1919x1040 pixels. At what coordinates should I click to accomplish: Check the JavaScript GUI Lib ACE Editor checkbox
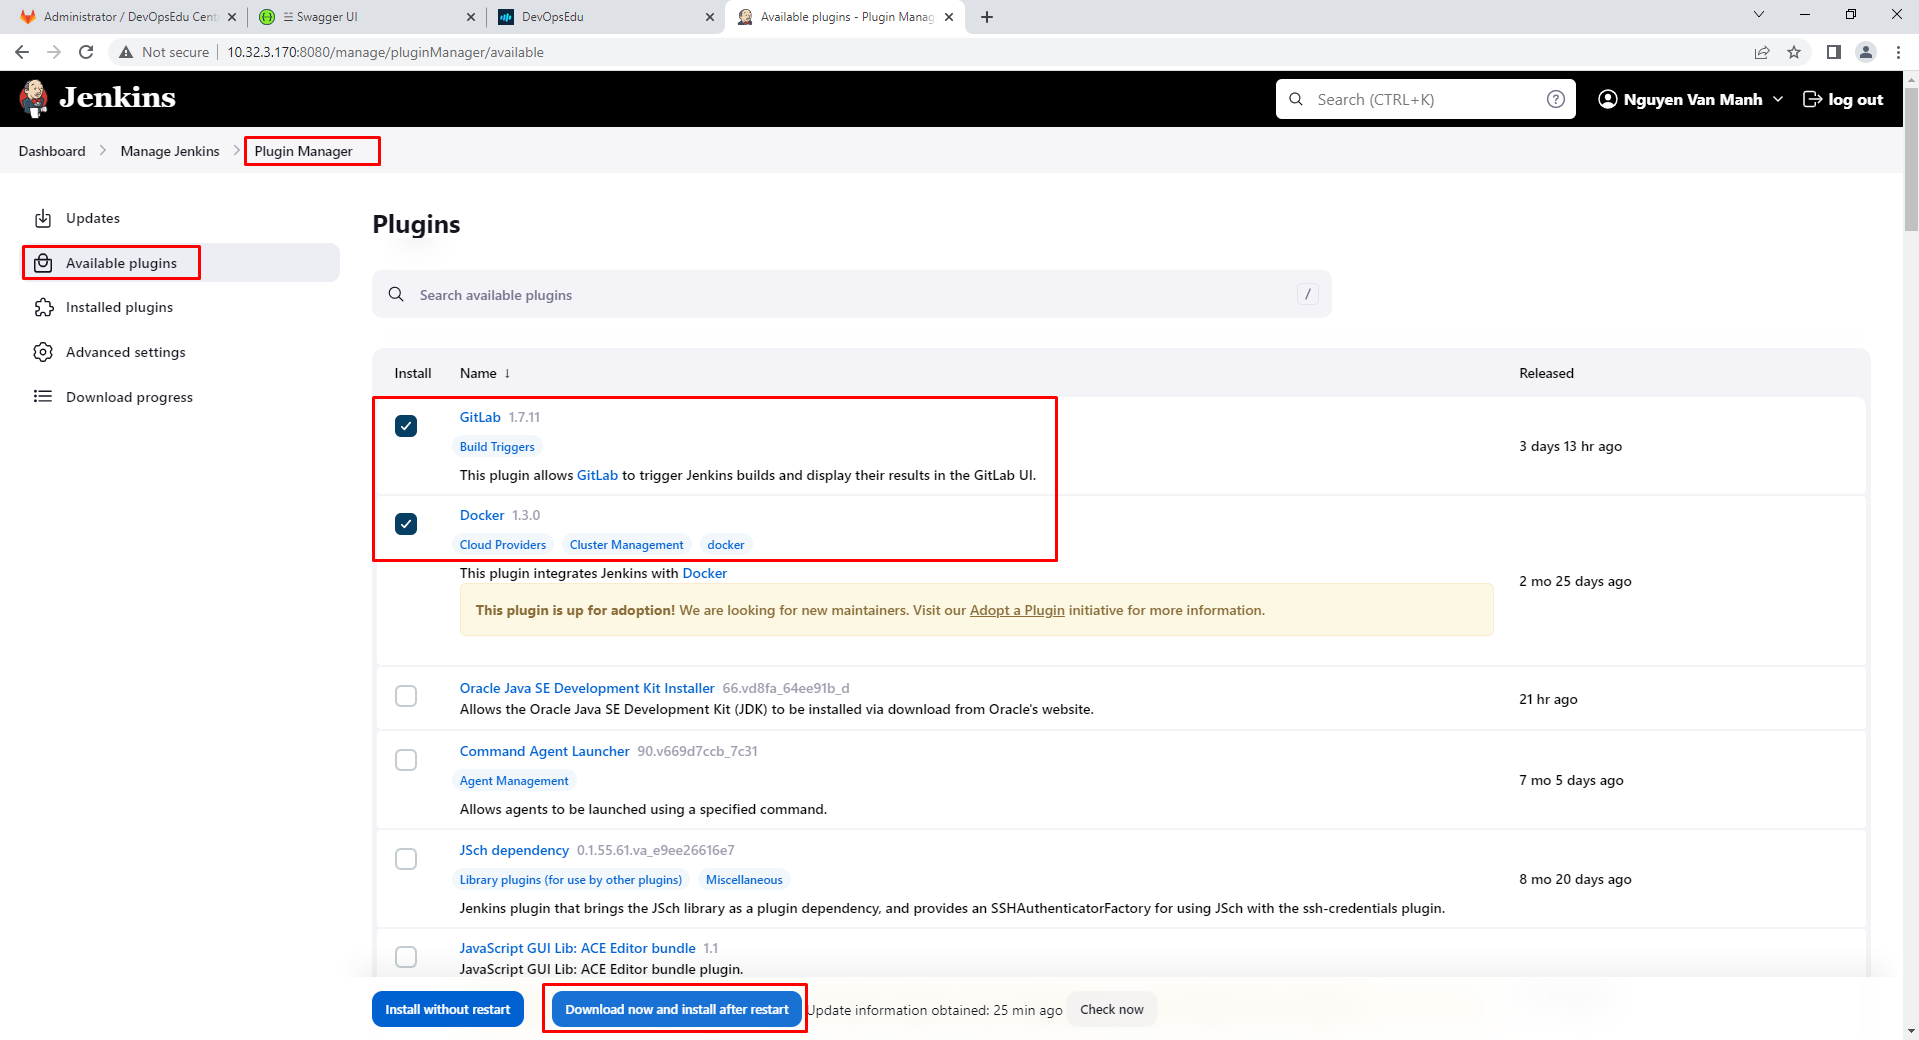pos(406,957)
